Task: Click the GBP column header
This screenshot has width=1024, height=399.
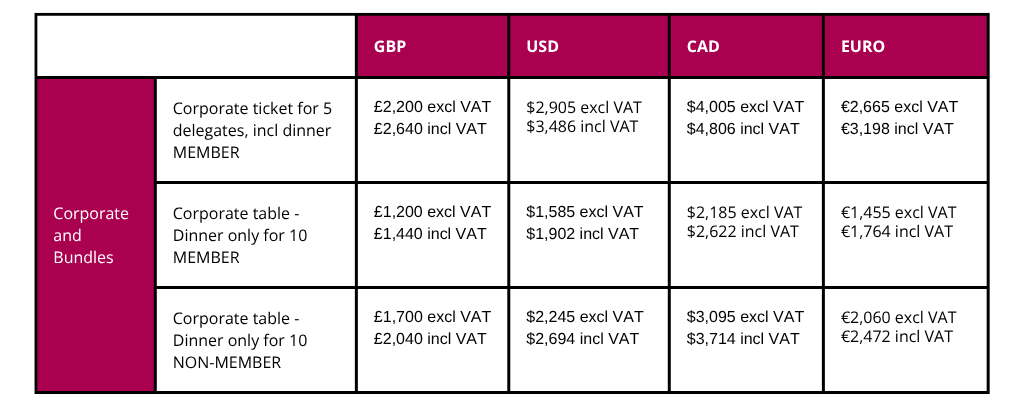Action: (x=432, y=46)
